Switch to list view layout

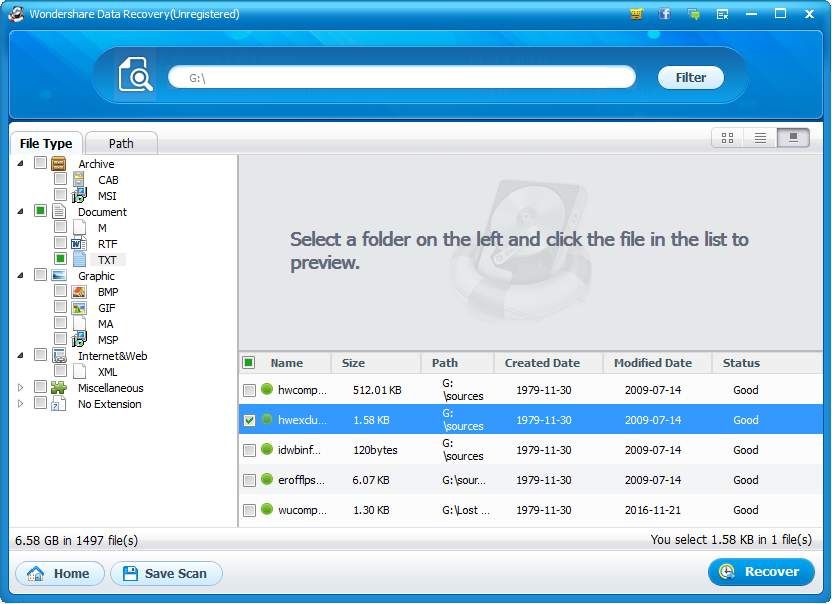point(760,138)
